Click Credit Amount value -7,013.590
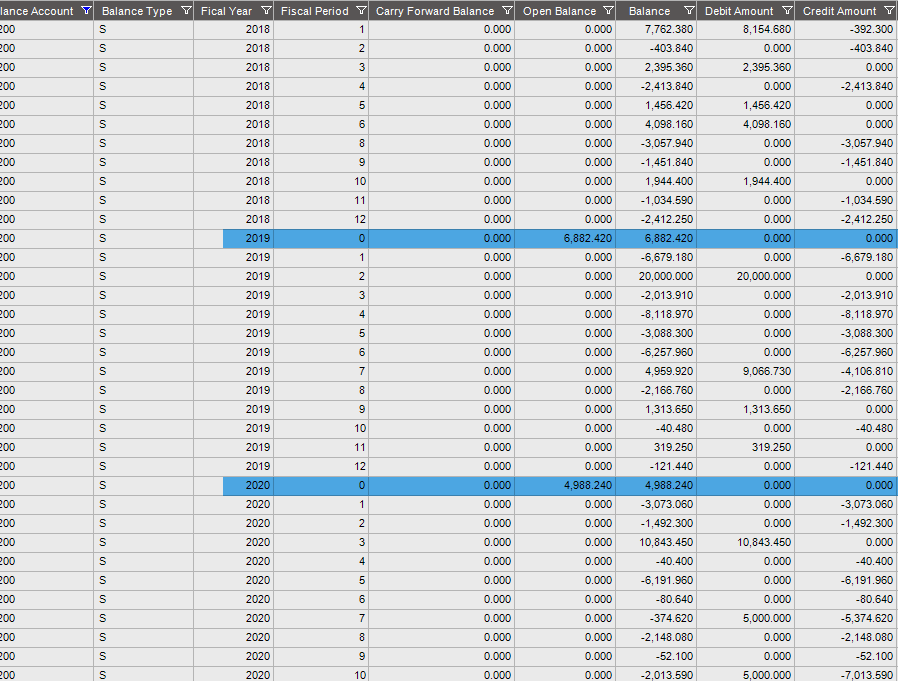The height and width of the screenshot is (681, 898). click(867, 675)
